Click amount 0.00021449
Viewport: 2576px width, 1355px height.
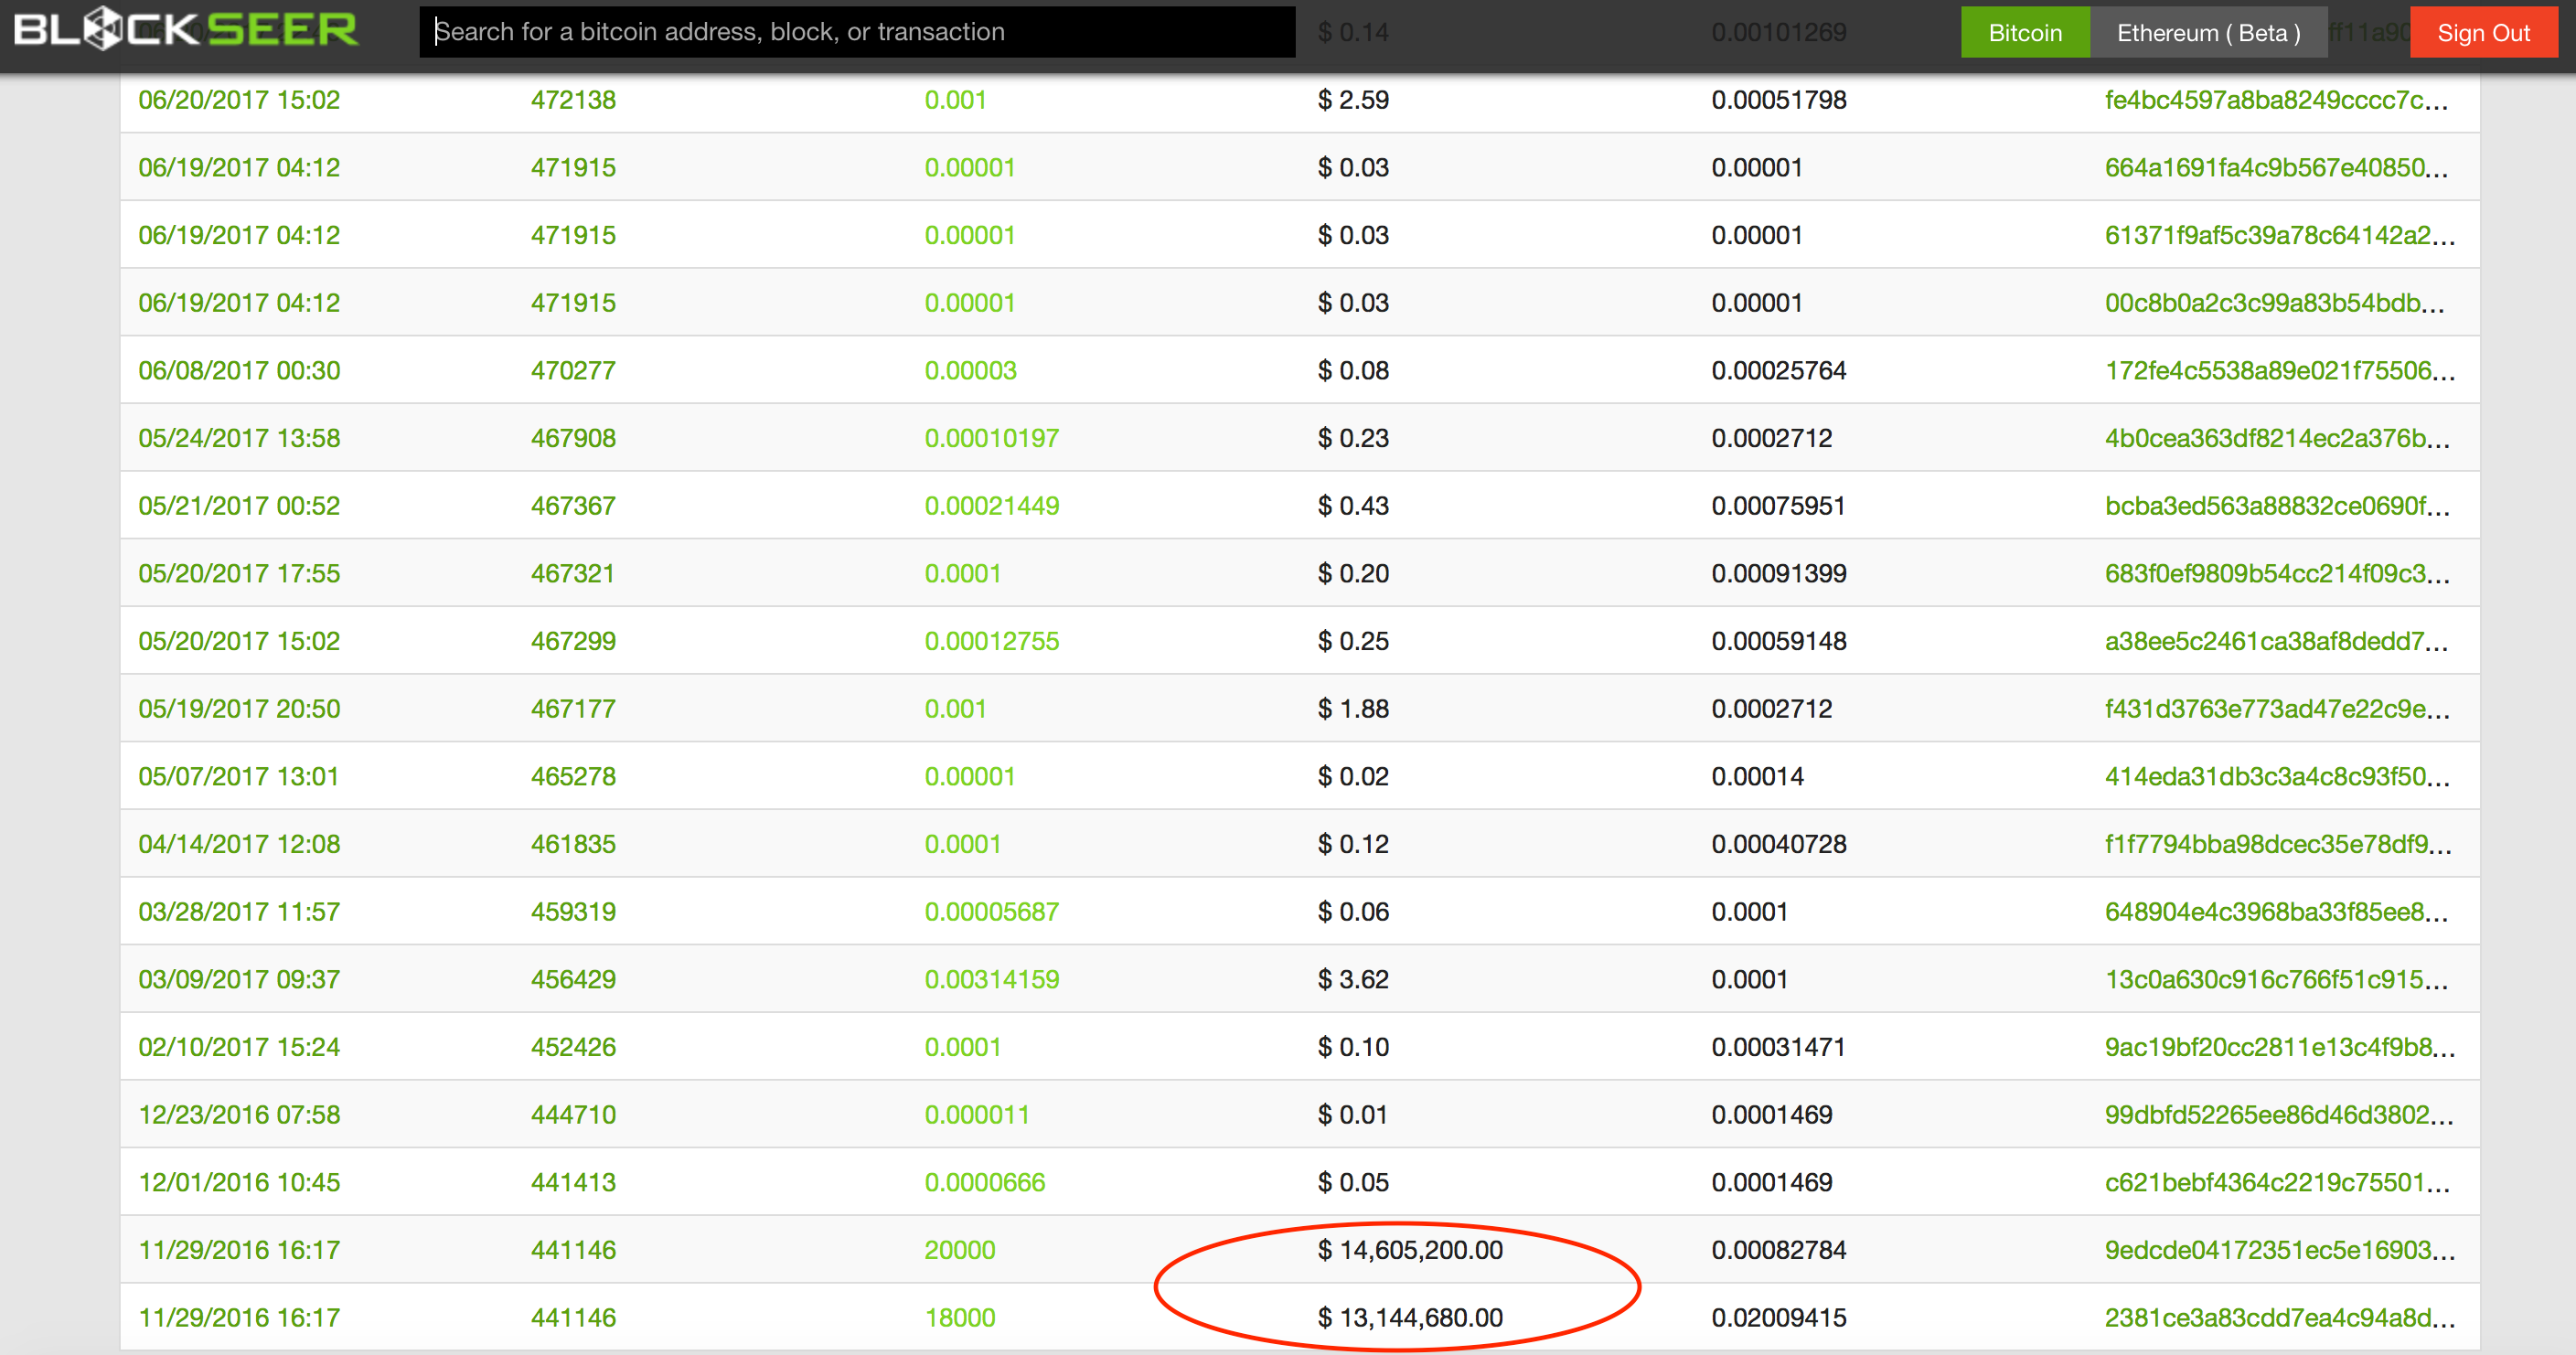click(x=991, y=506)
